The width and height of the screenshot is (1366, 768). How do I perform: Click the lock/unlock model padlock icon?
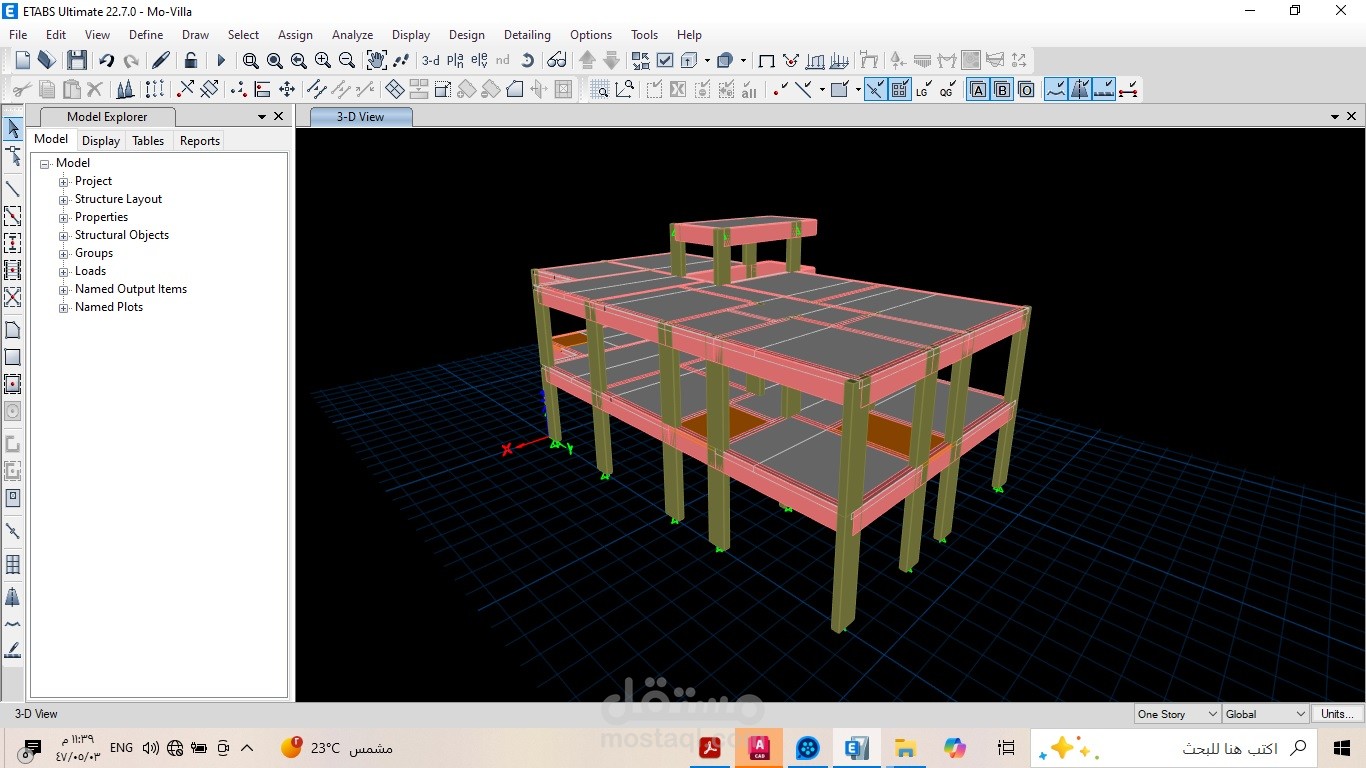pos(190,61)
